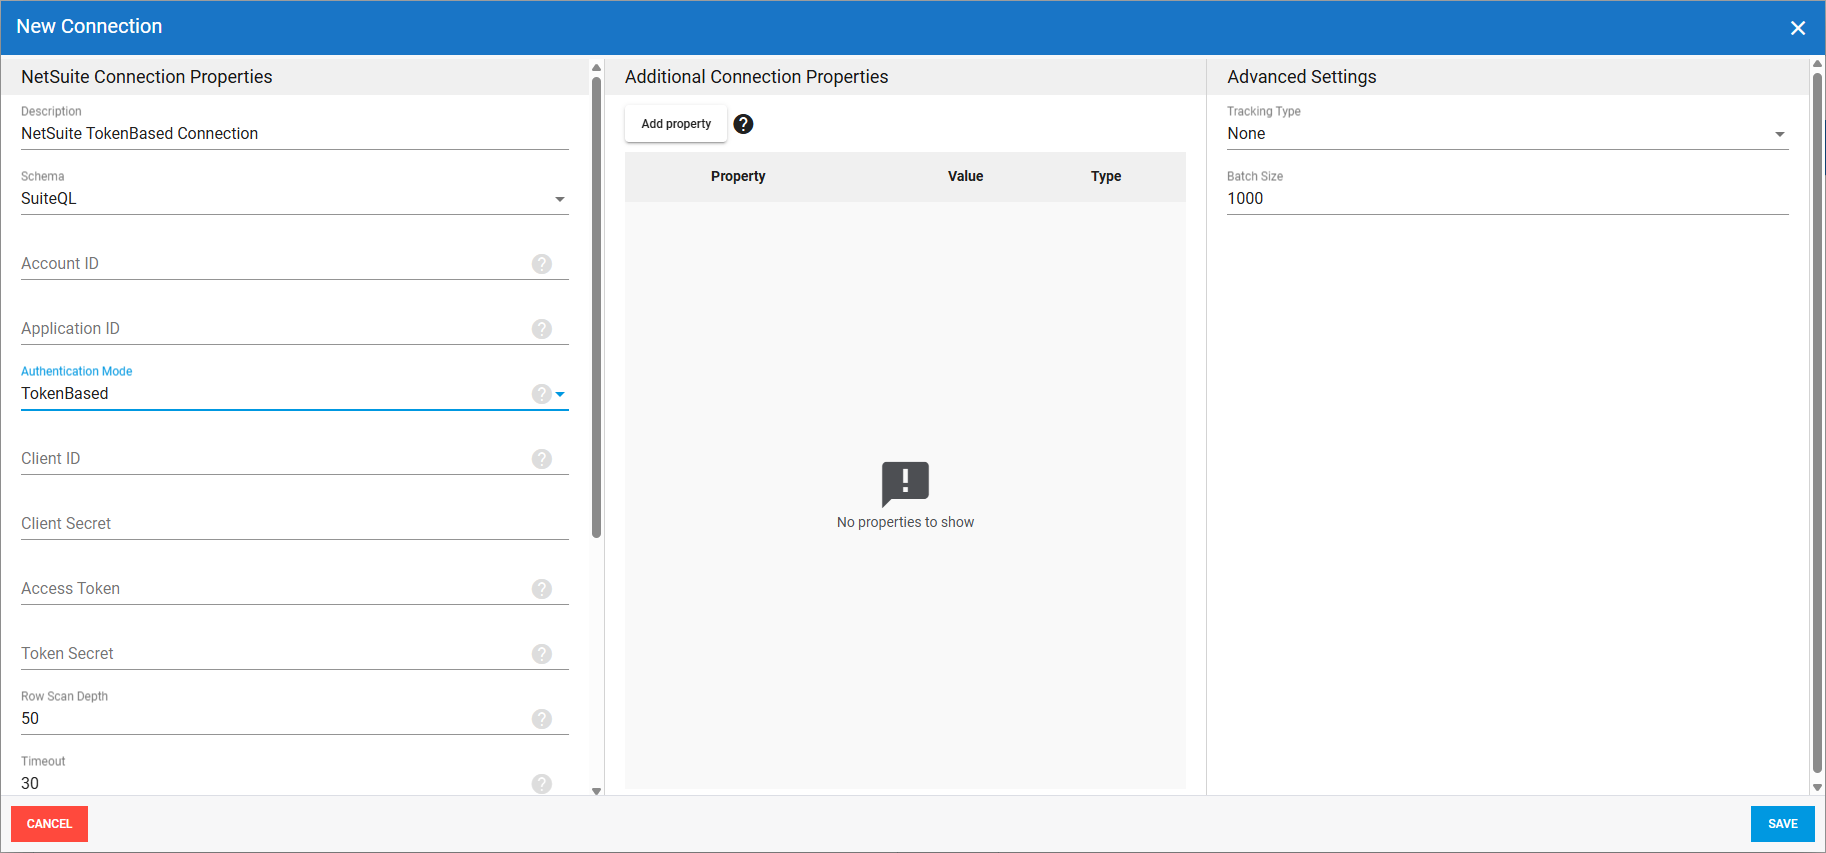Expand the Schema SuiteQL dropdown
Screen dimensions: 1826x853
(x=560, y=199)
